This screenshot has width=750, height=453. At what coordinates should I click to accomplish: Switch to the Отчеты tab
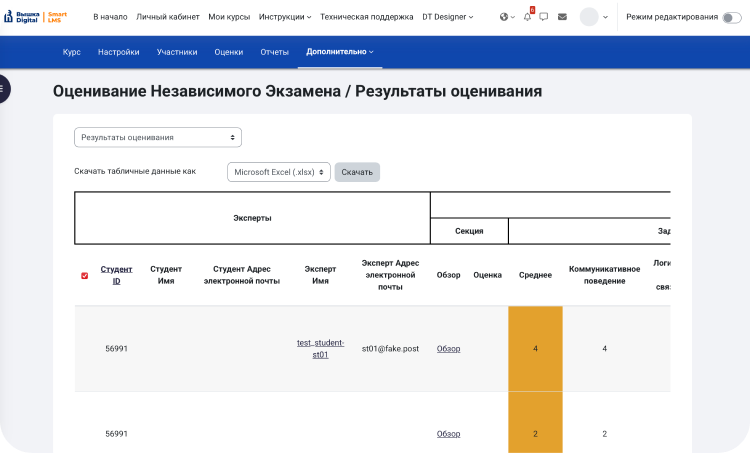click(x=275, y=52)
